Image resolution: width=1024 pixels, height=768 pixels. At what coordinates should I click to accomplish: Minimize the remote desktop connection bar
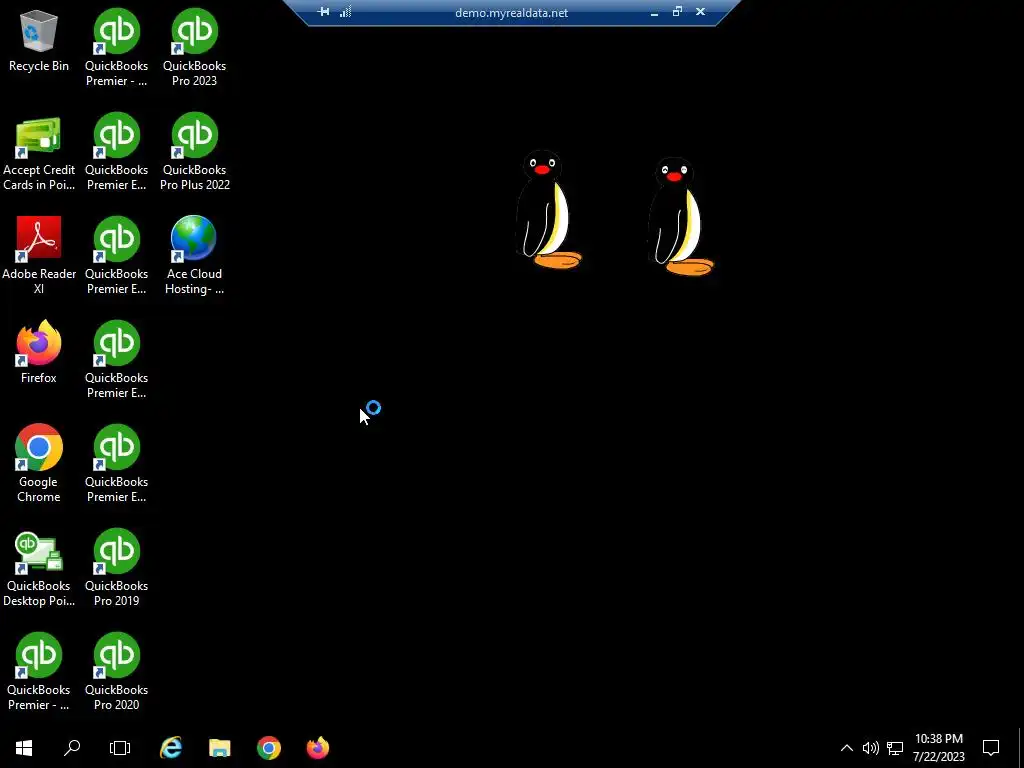(x=654, y=12)
